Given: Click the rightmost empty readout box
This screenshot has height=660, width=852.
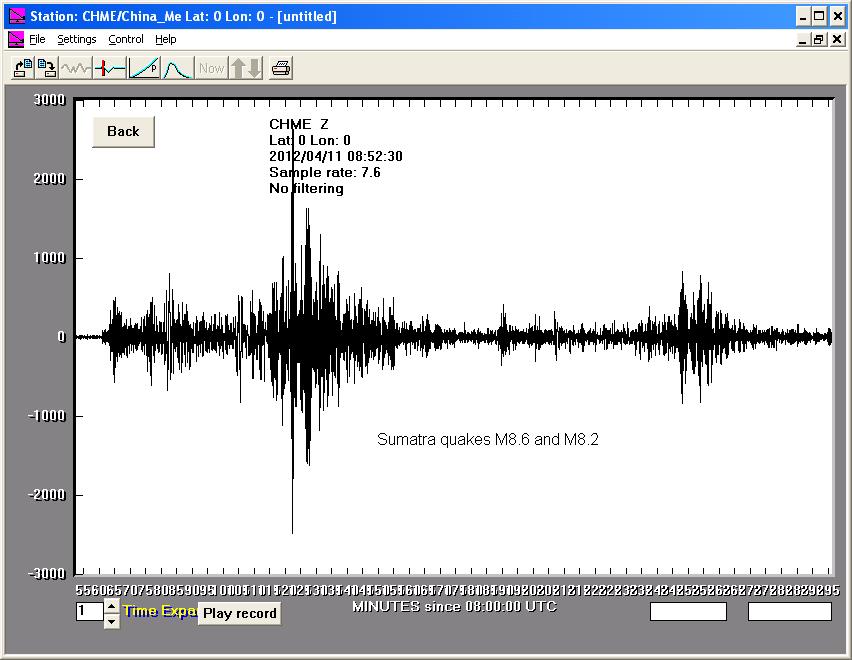Looking at the screenshot, I should point(789,611).
